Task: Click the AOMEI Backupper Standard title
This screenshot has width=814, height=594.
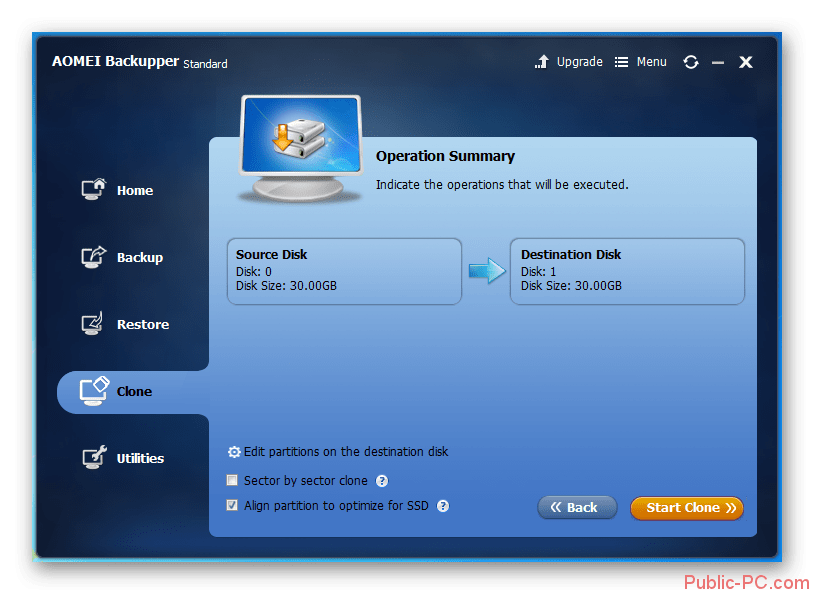Action: coord(140,62)
